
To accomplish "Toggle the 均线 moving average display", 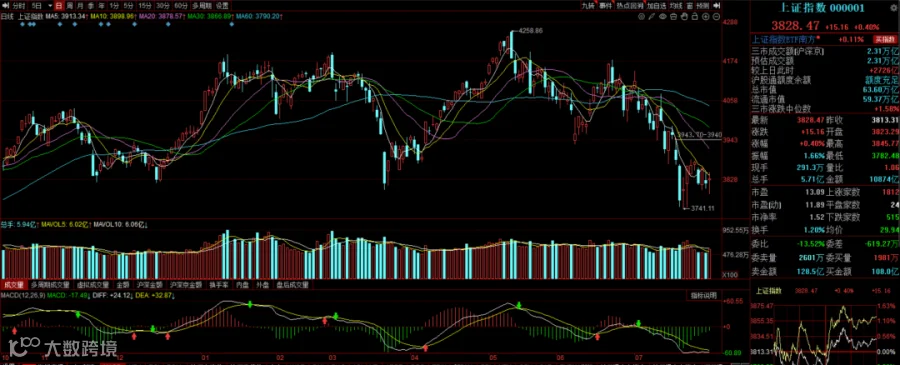I will (x=676, y=6).
